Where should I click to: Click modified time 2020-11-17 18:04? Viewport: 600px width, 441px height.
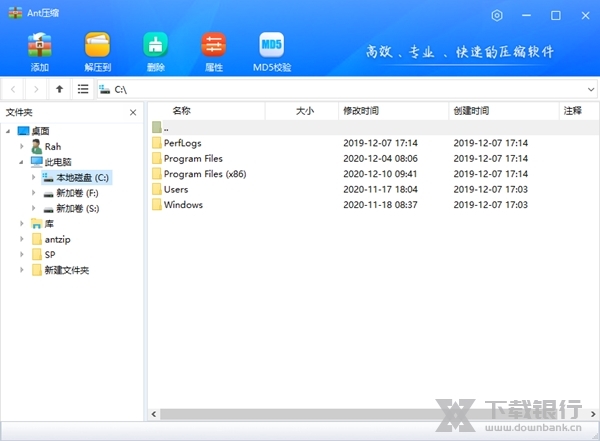380,189
